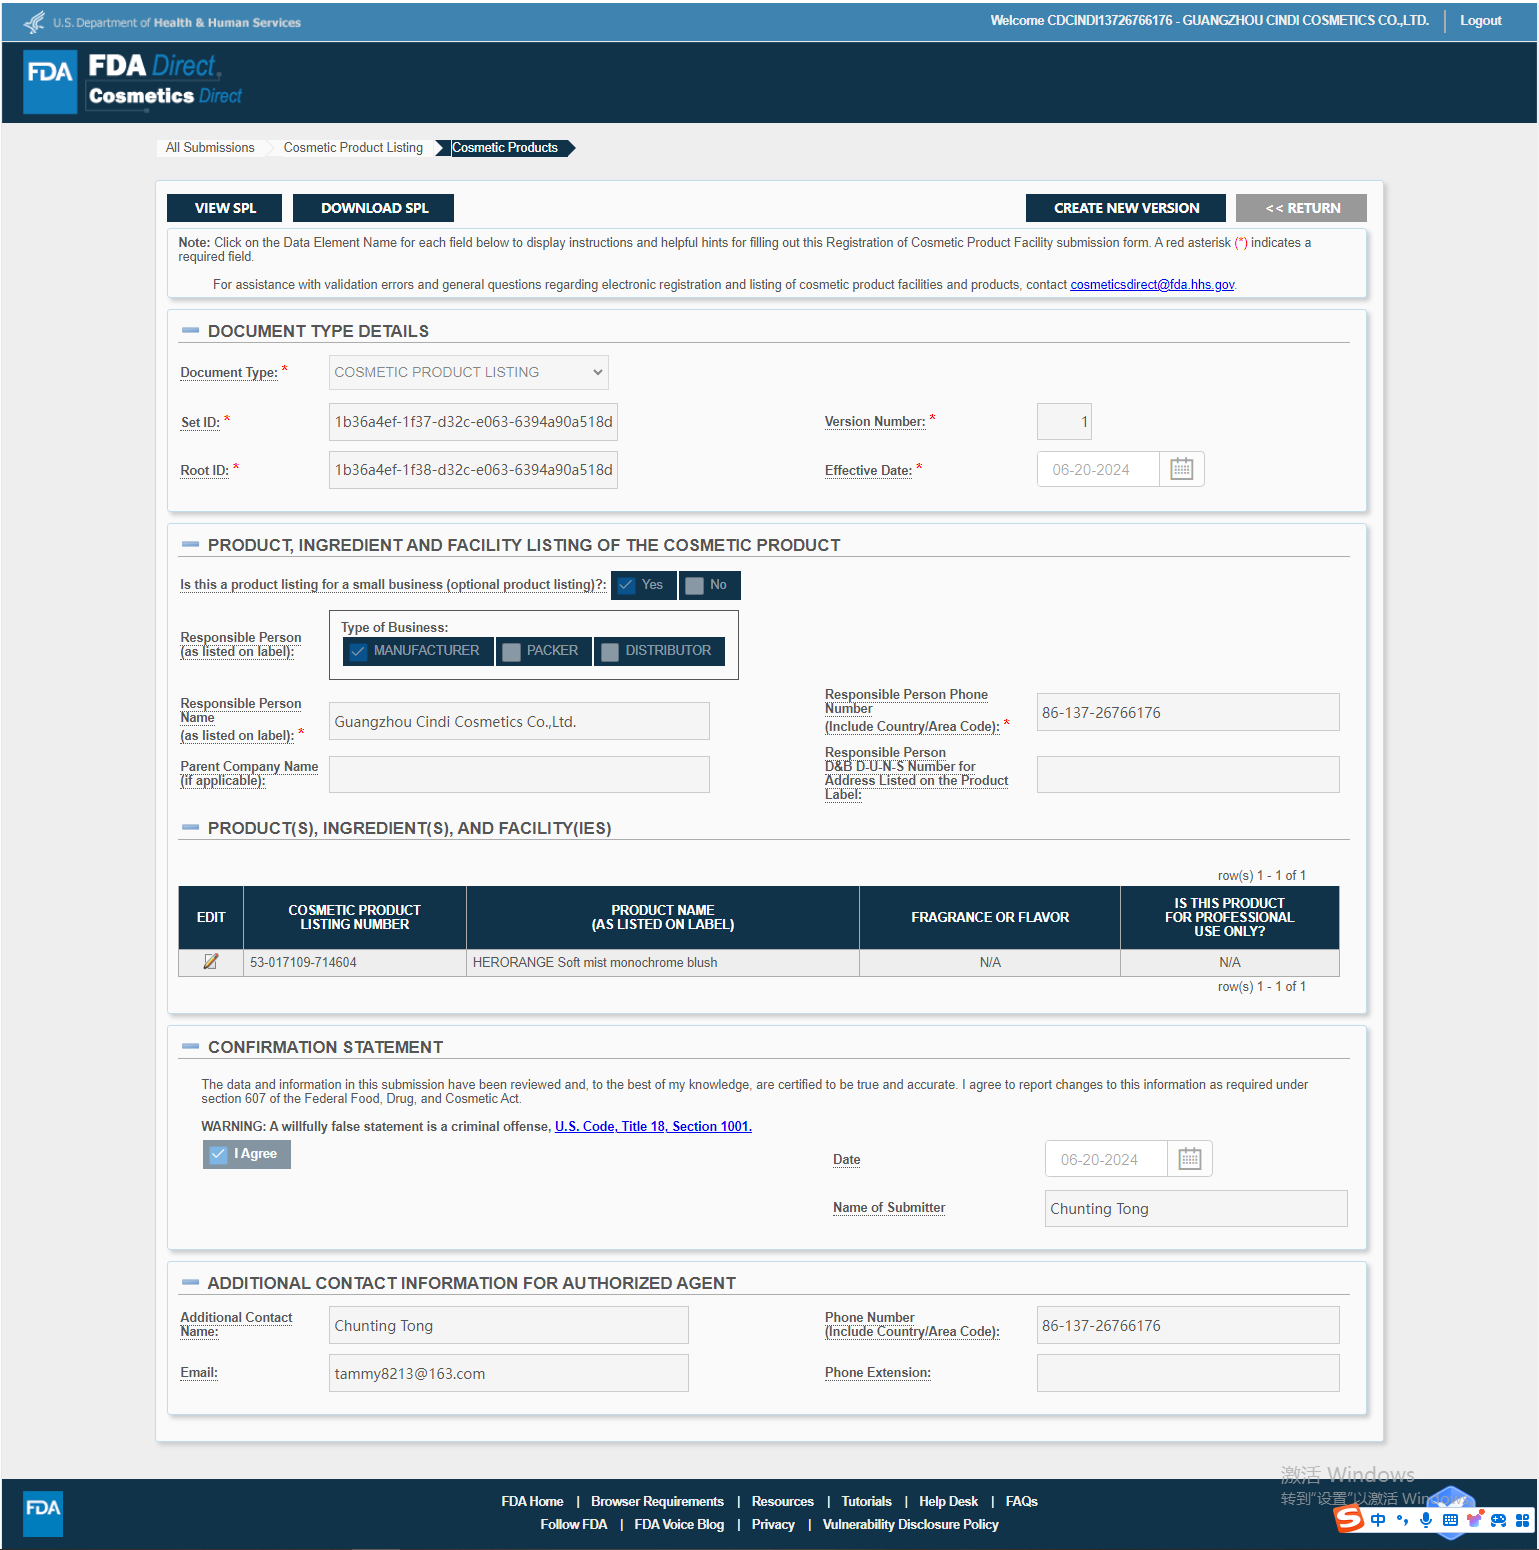Click the Sogou input microphone icon
Screen dimensions: 1539x1550
pyautogui.click(x=1426, y=1520)
